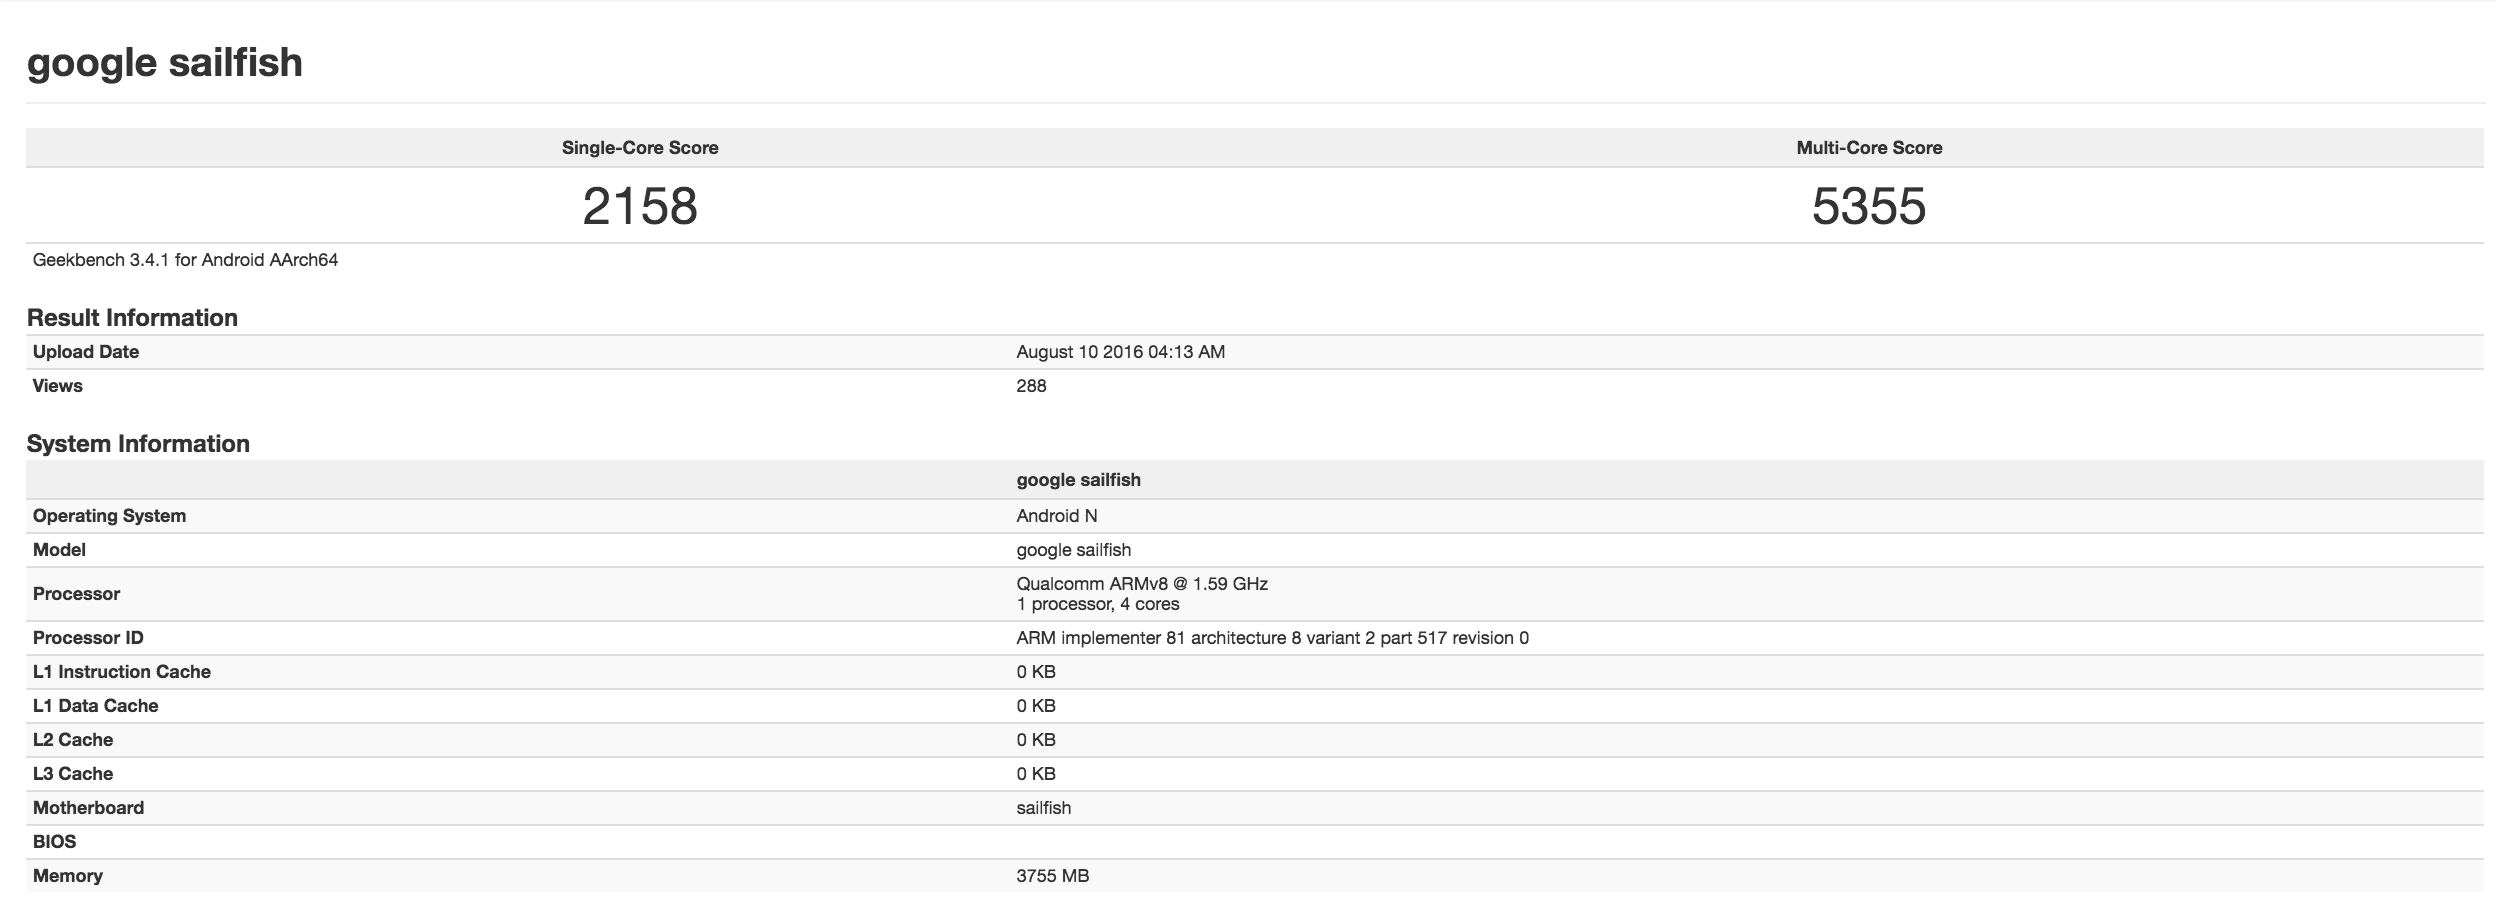Select the Single-Core Score header

tap(640, 148)
